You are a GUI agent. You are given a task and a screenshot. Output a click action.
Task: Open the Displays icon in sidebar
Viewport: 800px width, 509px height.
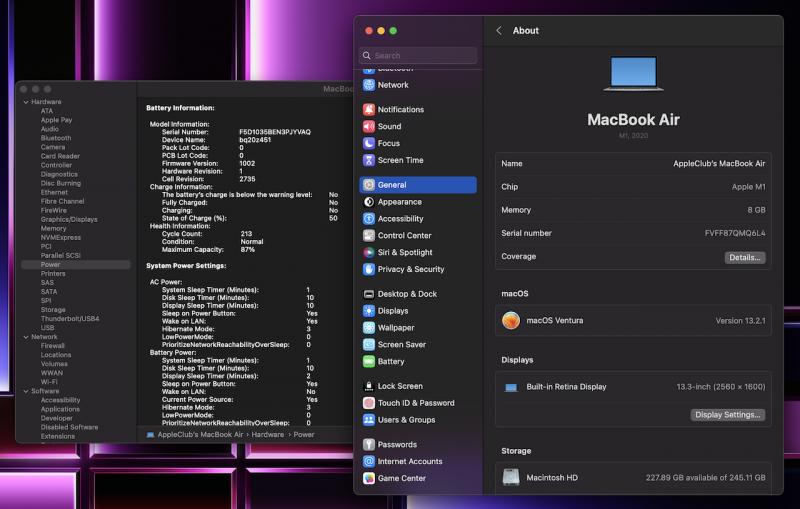coord(369,311)
